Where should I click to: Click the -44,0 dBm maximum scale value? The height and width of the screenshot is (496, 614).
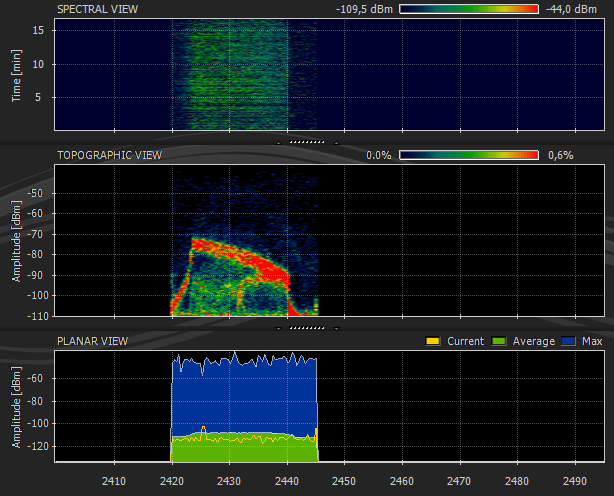pyautogui.click(x=573, y=9)
